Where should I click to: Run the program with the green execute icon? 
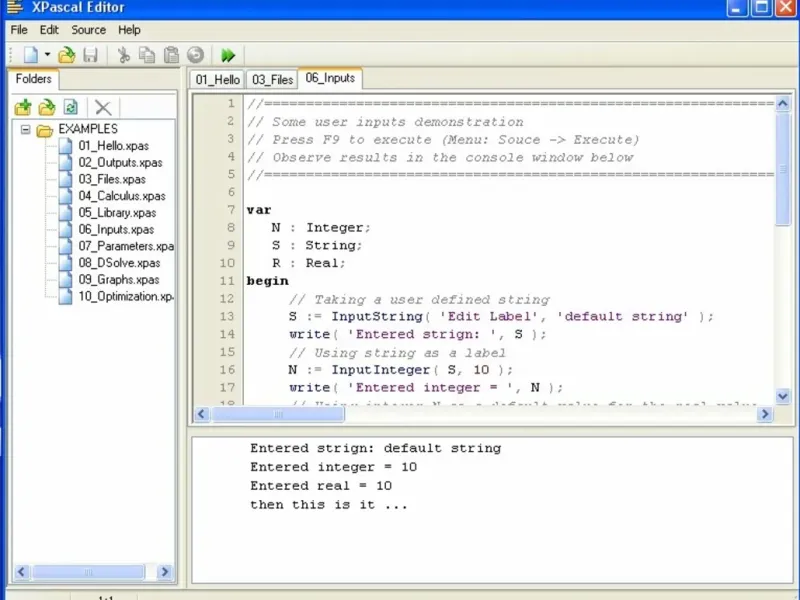[228, 55]
